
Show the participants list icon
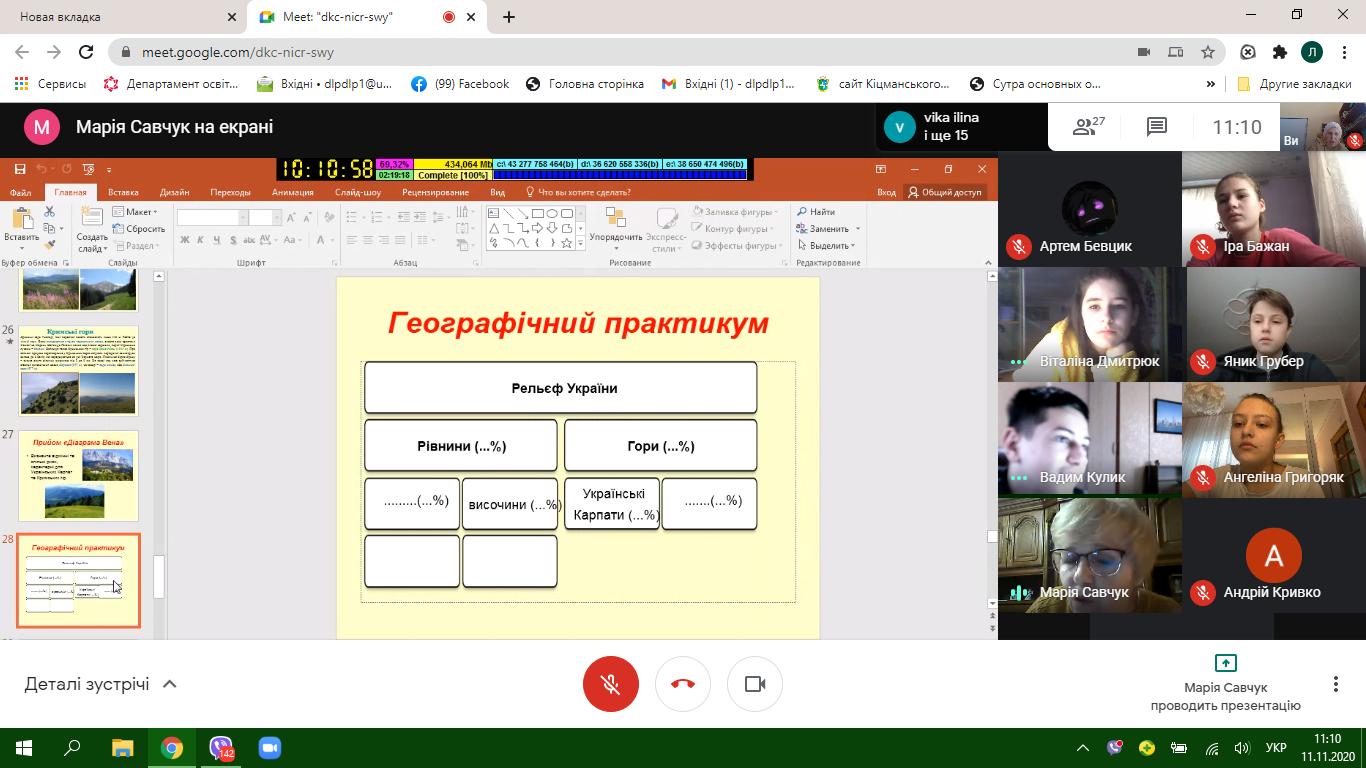[1087, 127]
